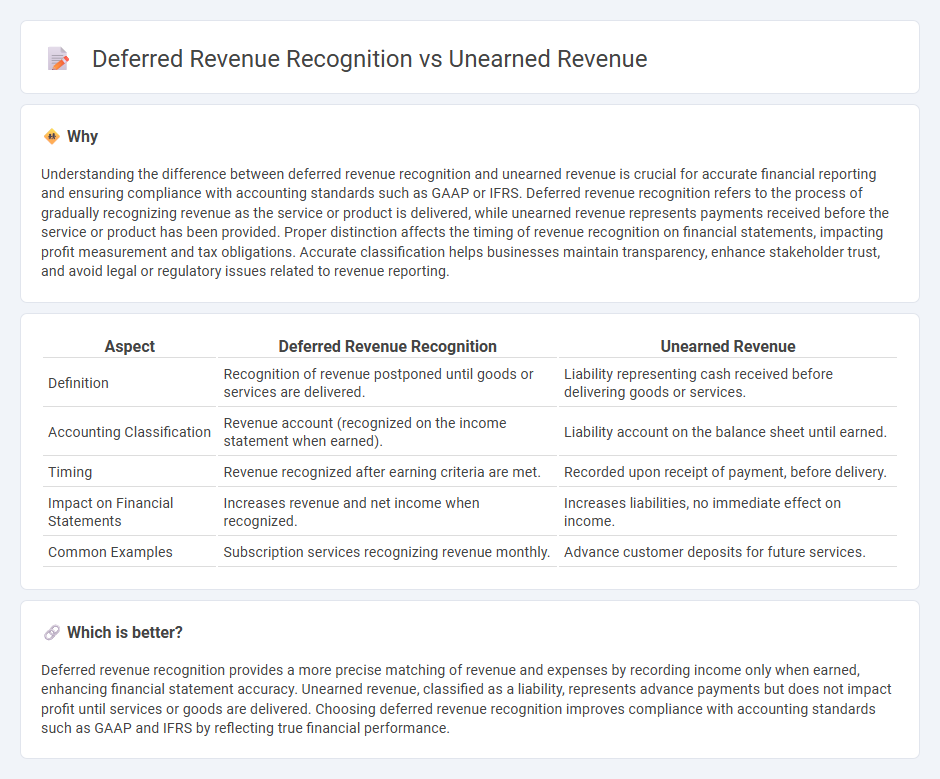Image resolution: width=940 pixels, height=779 pixels.
Task: Click cell 'Revenue recognized after earning criteria are met'
Action: pyautogui.click(x=387, y=473)
